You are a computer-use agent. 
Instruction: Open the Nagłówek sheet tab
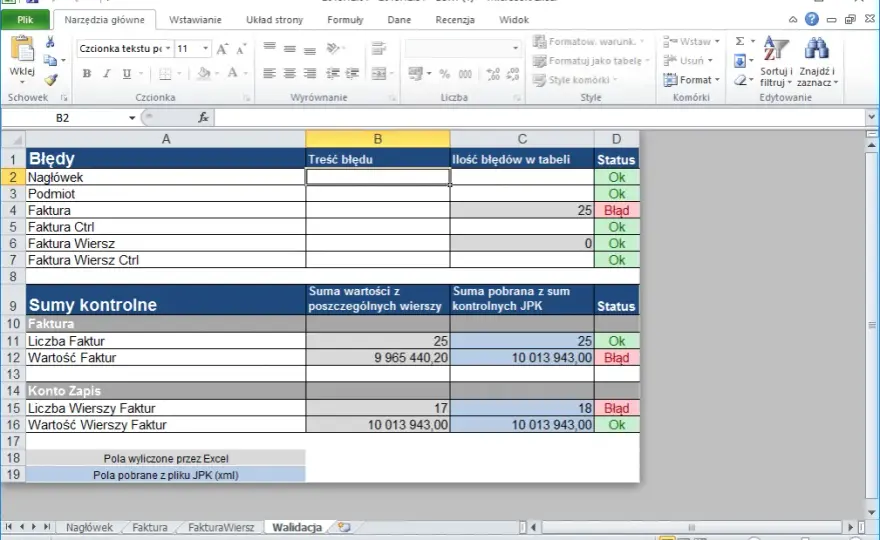tap(89, 527)
